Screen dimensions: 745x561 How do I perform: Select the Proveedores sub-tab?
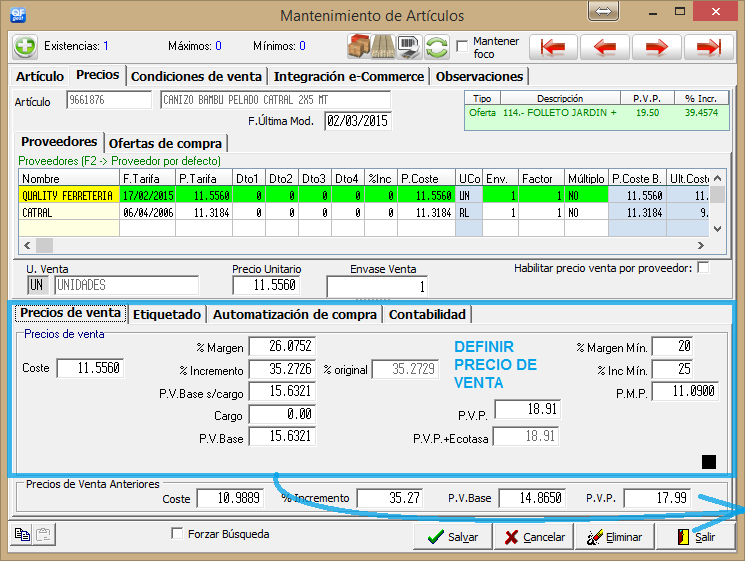(x=59, y=142)
